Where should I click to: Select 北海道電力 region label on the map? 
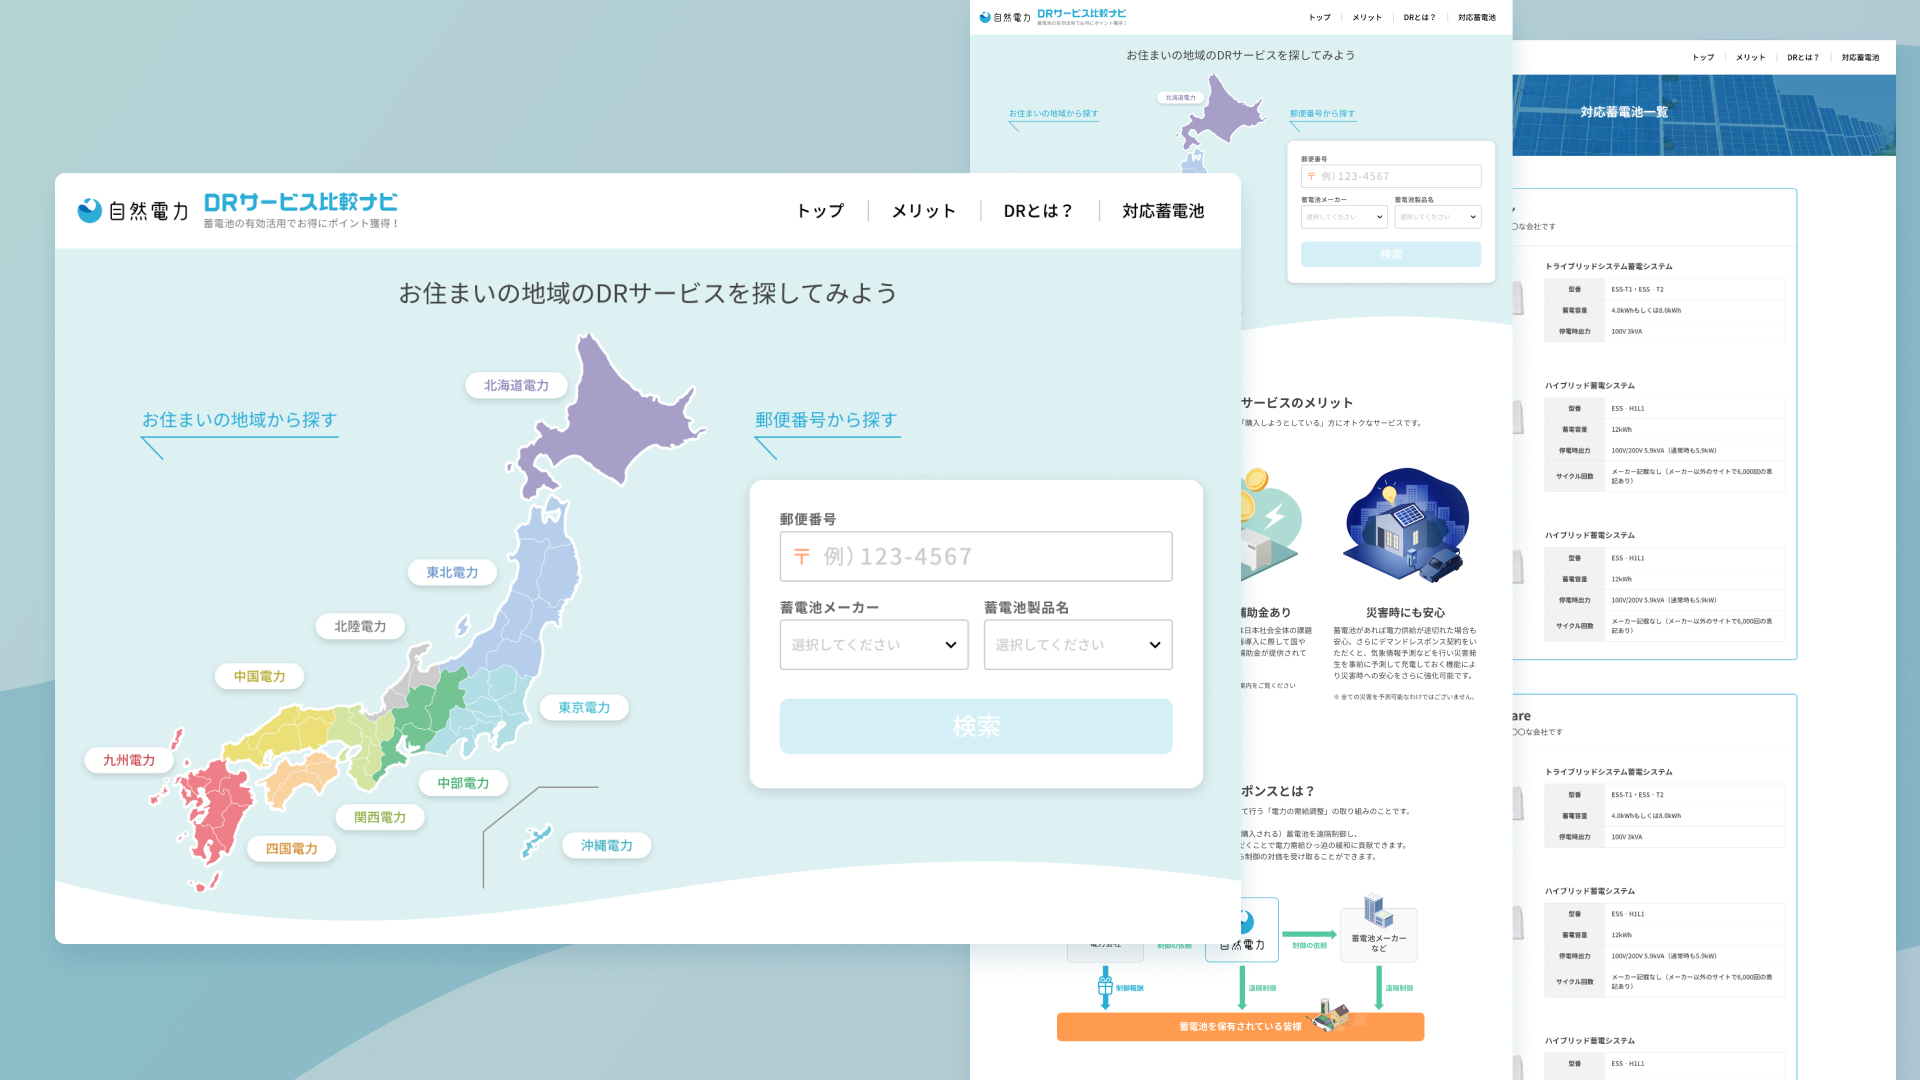tap(516, 385)
